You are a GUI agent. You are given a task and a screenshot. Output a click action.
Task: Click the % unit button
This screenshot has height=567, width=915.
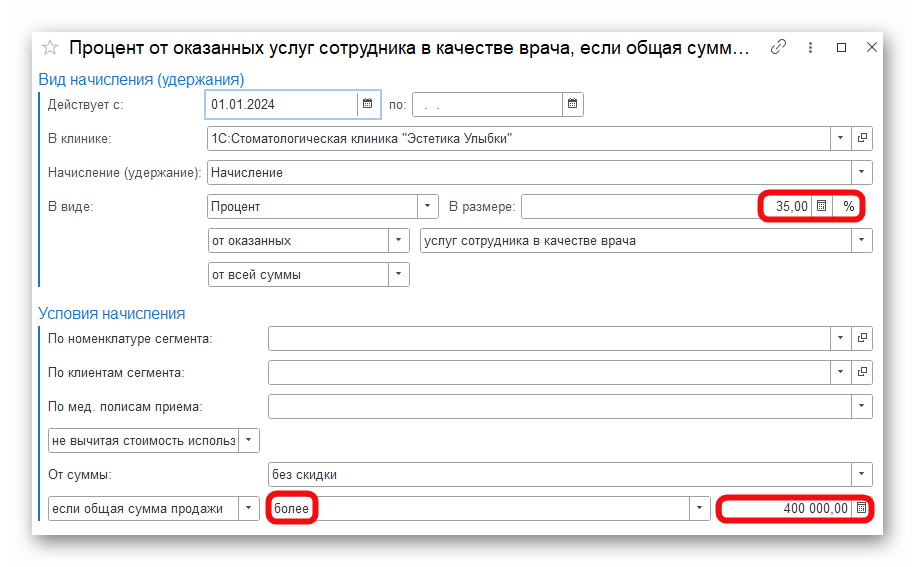tap(848, 206)
